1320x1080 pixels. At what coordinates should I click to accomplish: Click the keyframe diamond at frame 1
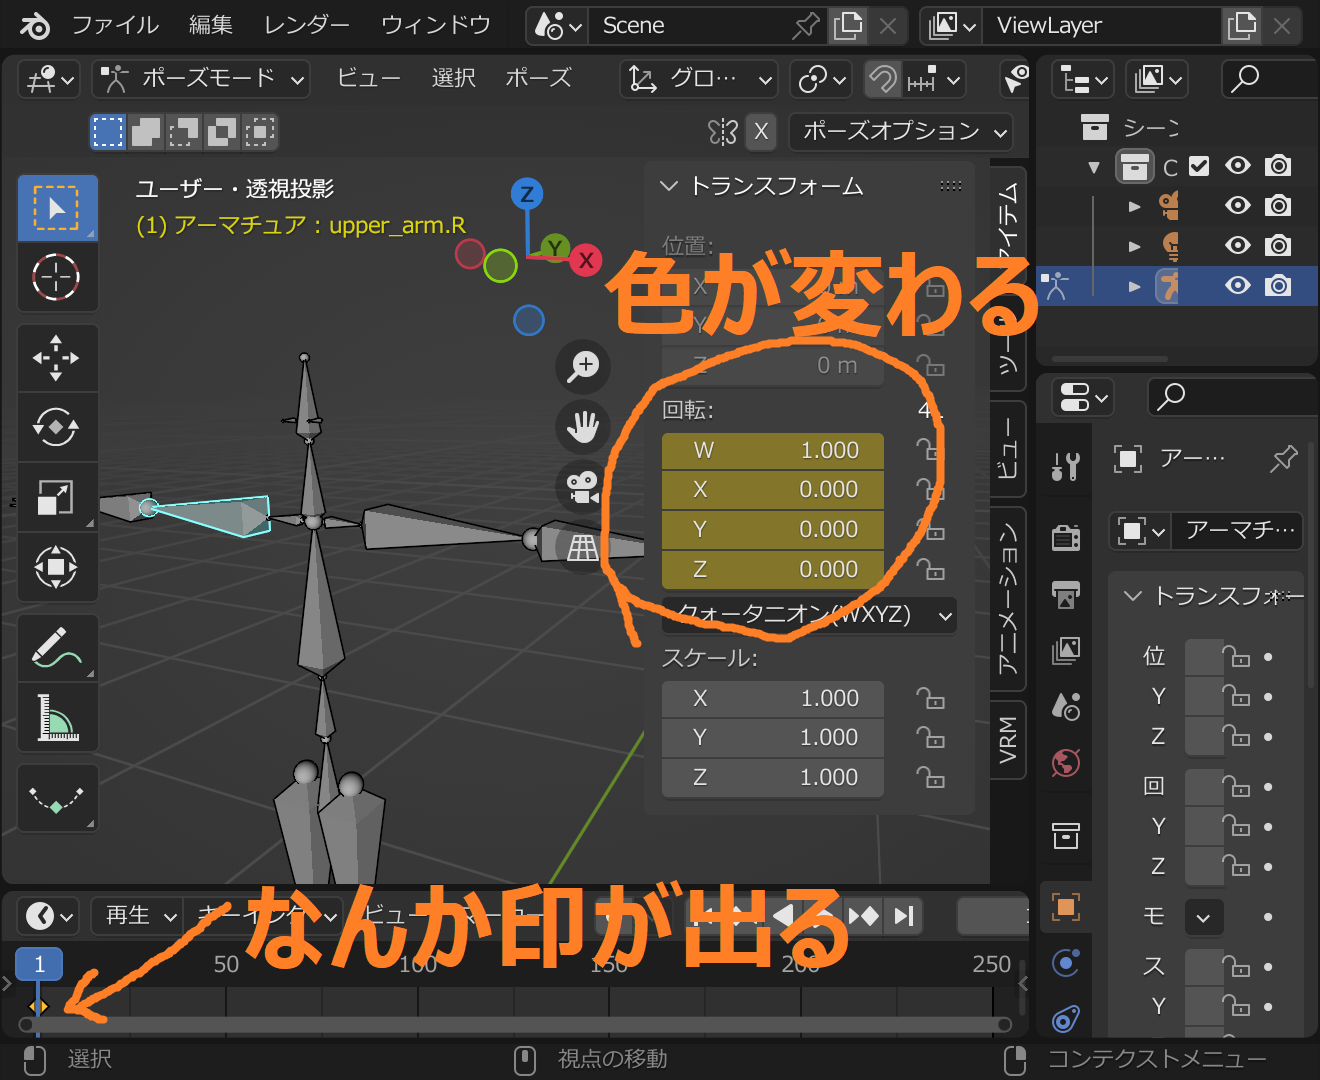(39, 1006)
